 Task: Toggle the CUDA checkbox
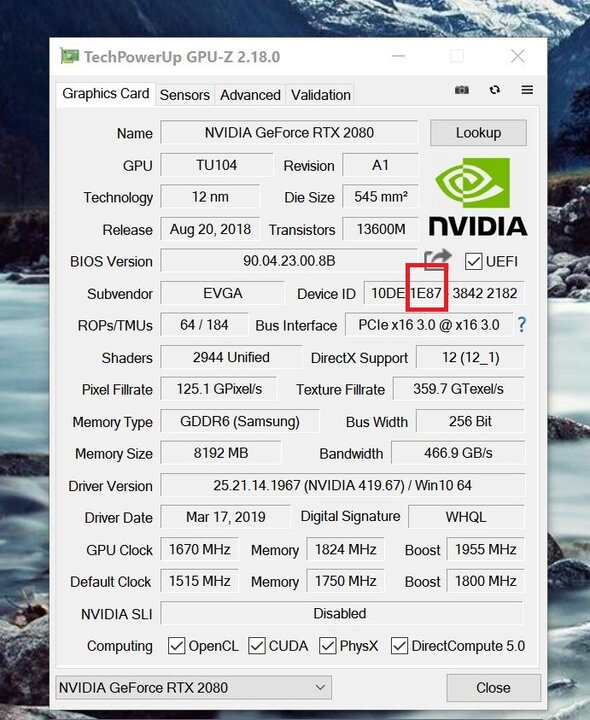257,646
